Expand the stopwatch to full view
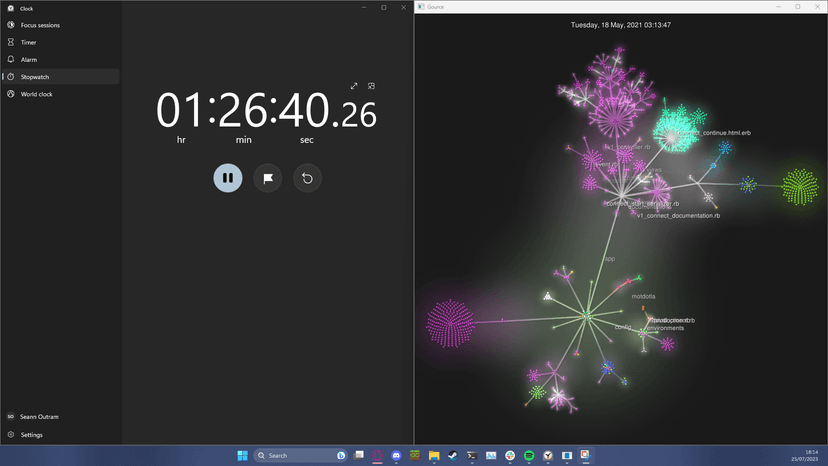Image resolution: width=828 pixels, height=466 pixels. (354, 86)
